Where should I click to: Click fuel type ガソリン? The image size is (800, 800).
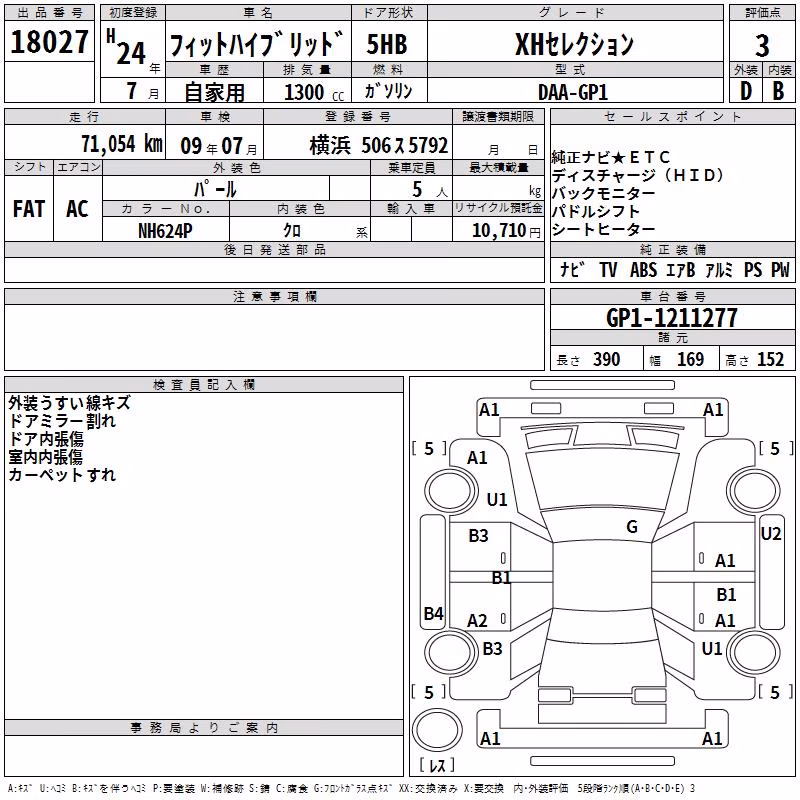pos(388,91)
